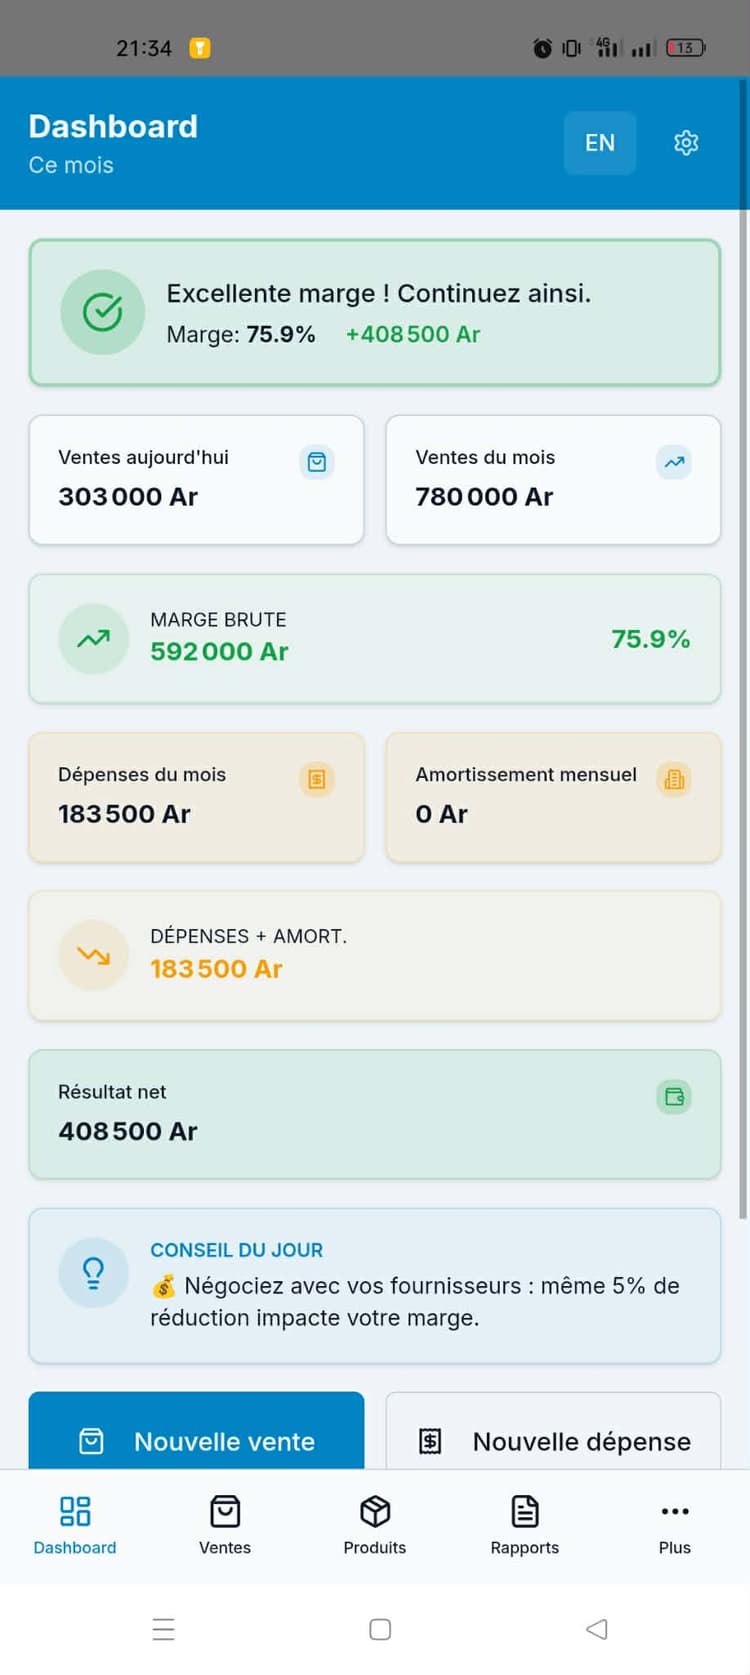750x1675 pixels.
Task: Tap the wallet icon in Résultat net
Action: (x=674, y=1097)
